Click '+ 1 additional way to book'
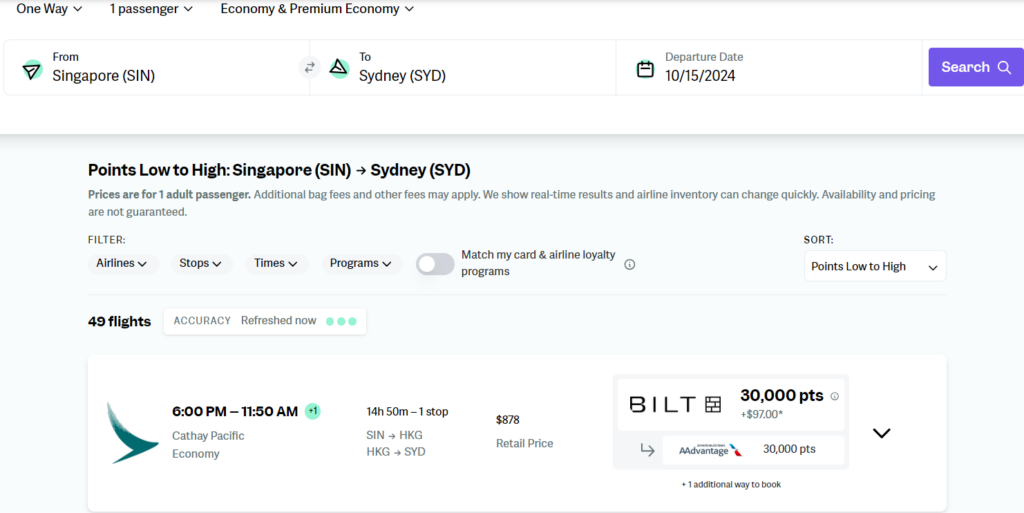 click(x=731, y=484)
